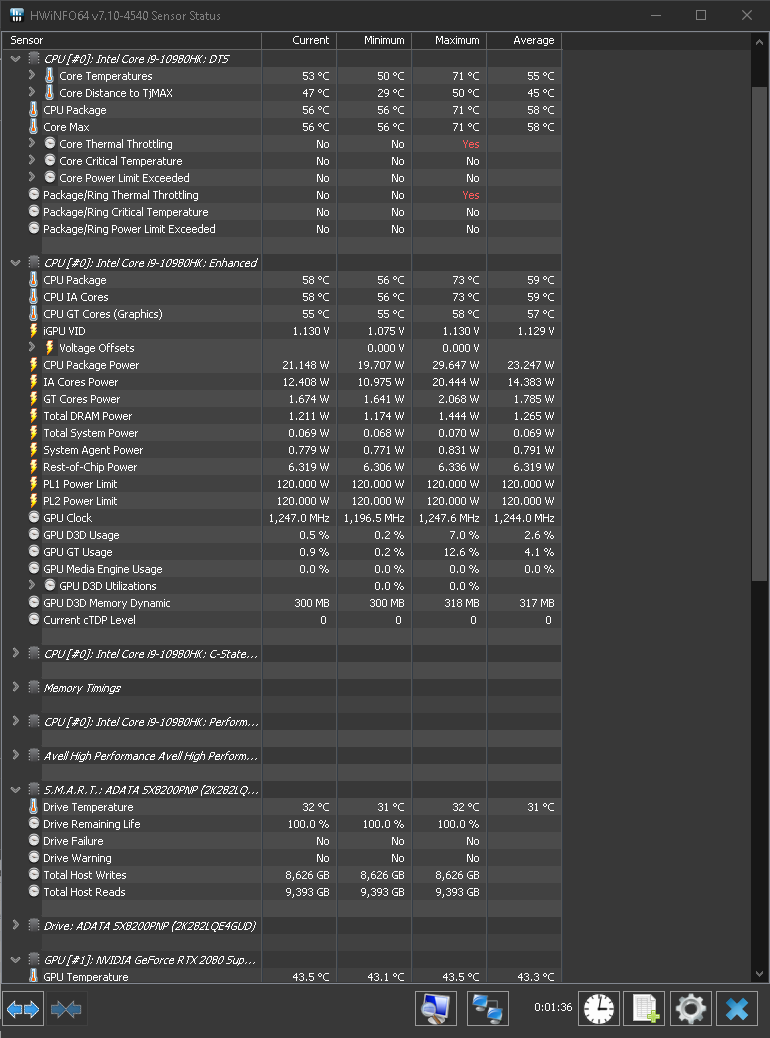Click the Drive Temperature thermometer icon
The width and height of the screenshot is (770, 1038).
pos(34,806)
